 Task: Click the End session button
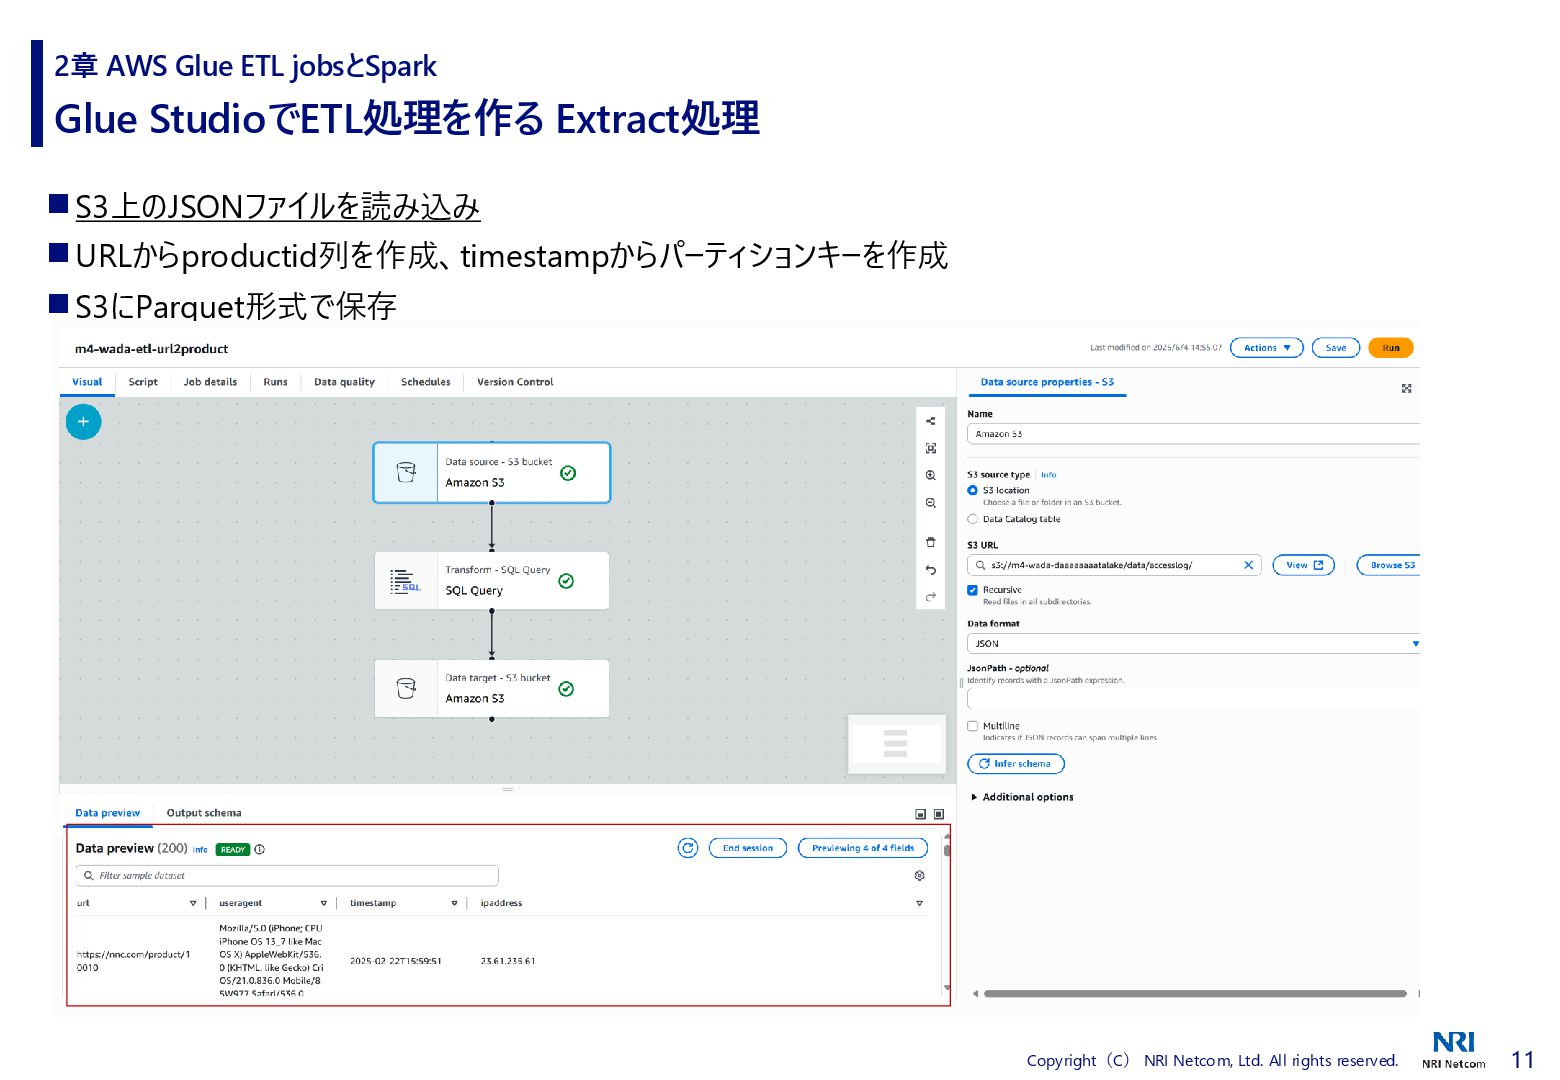pos(748,848)
